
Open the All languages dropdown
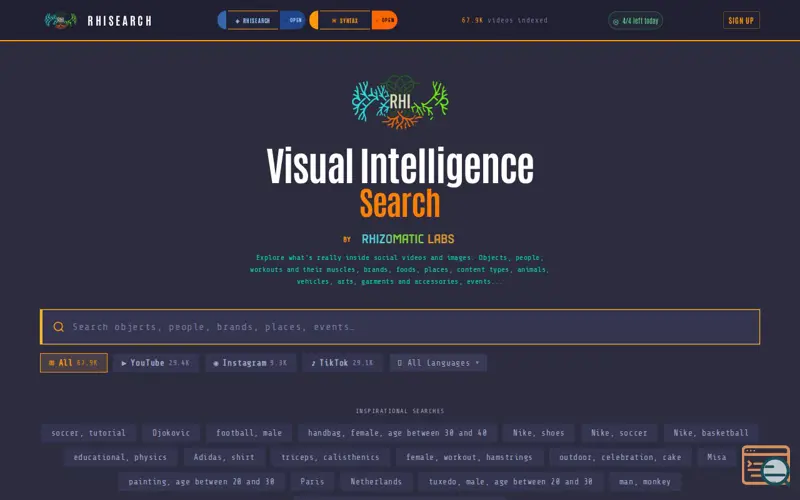pos(438,363)
